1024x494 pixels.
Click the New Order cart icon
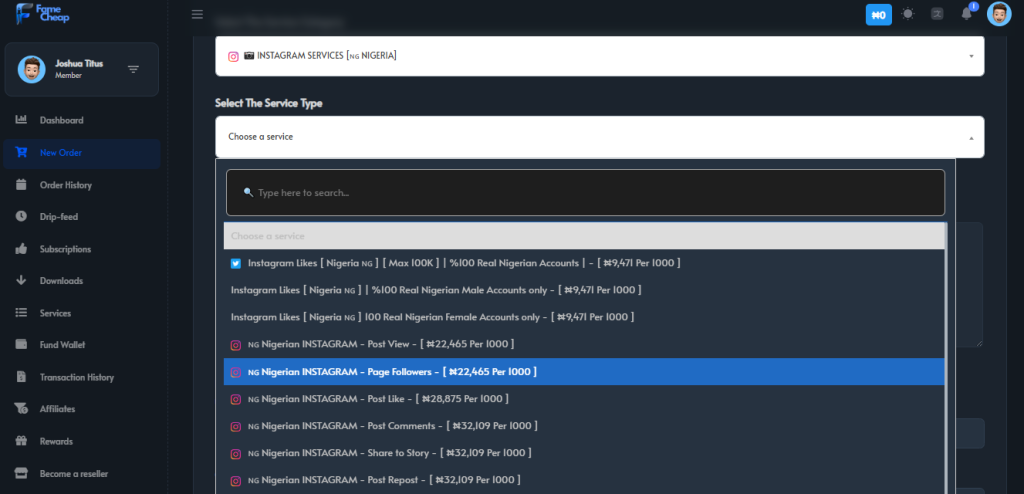21,152
